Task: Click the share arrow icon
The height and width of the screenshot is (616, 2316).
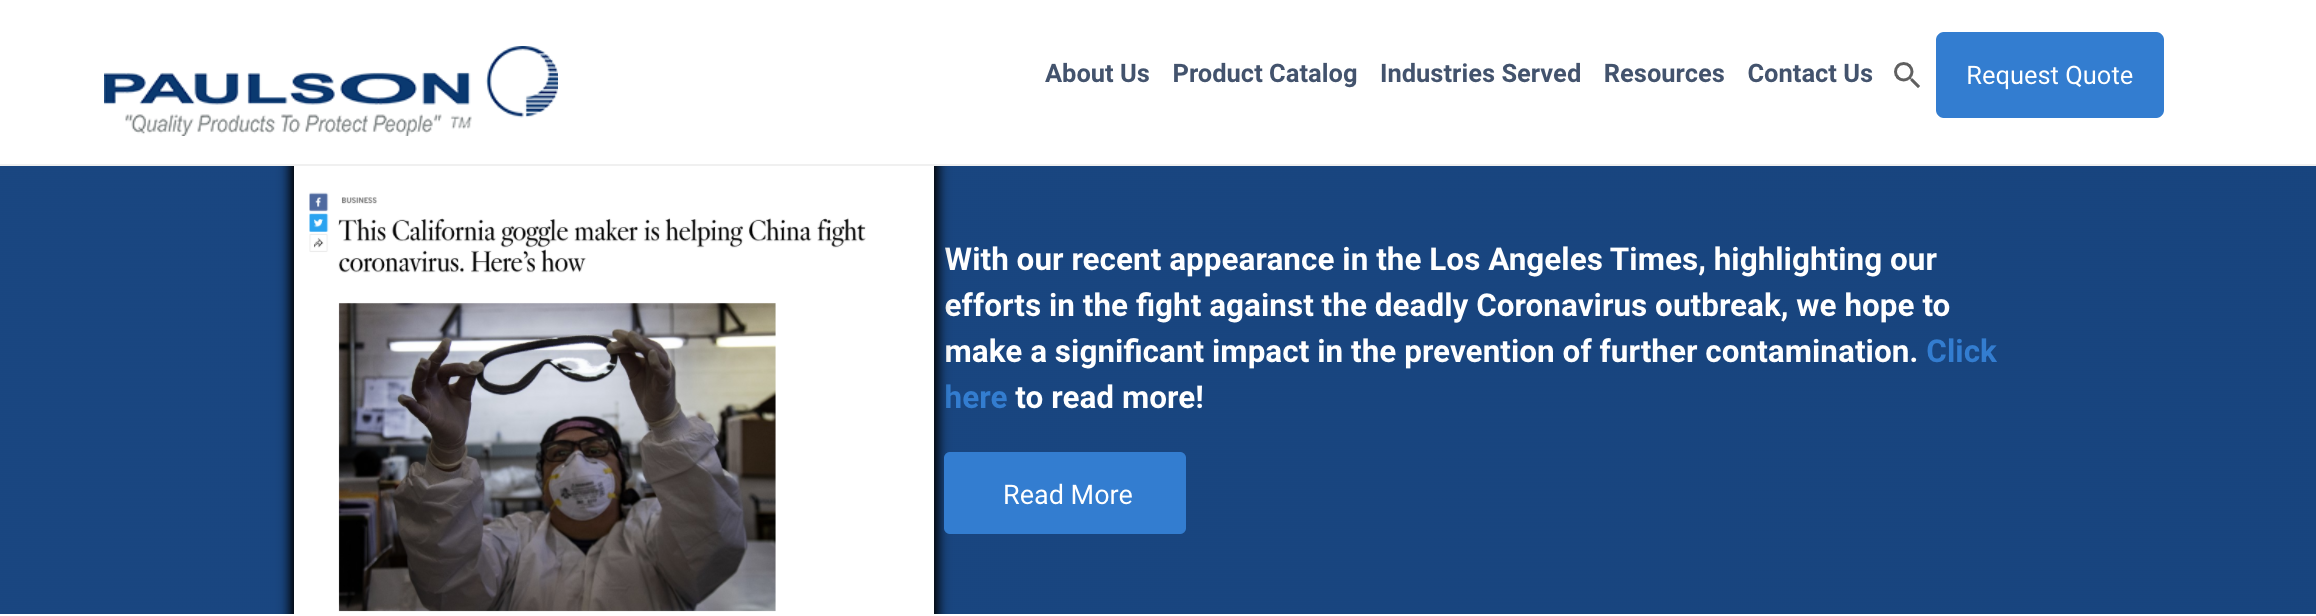Action: coord(318,241)
